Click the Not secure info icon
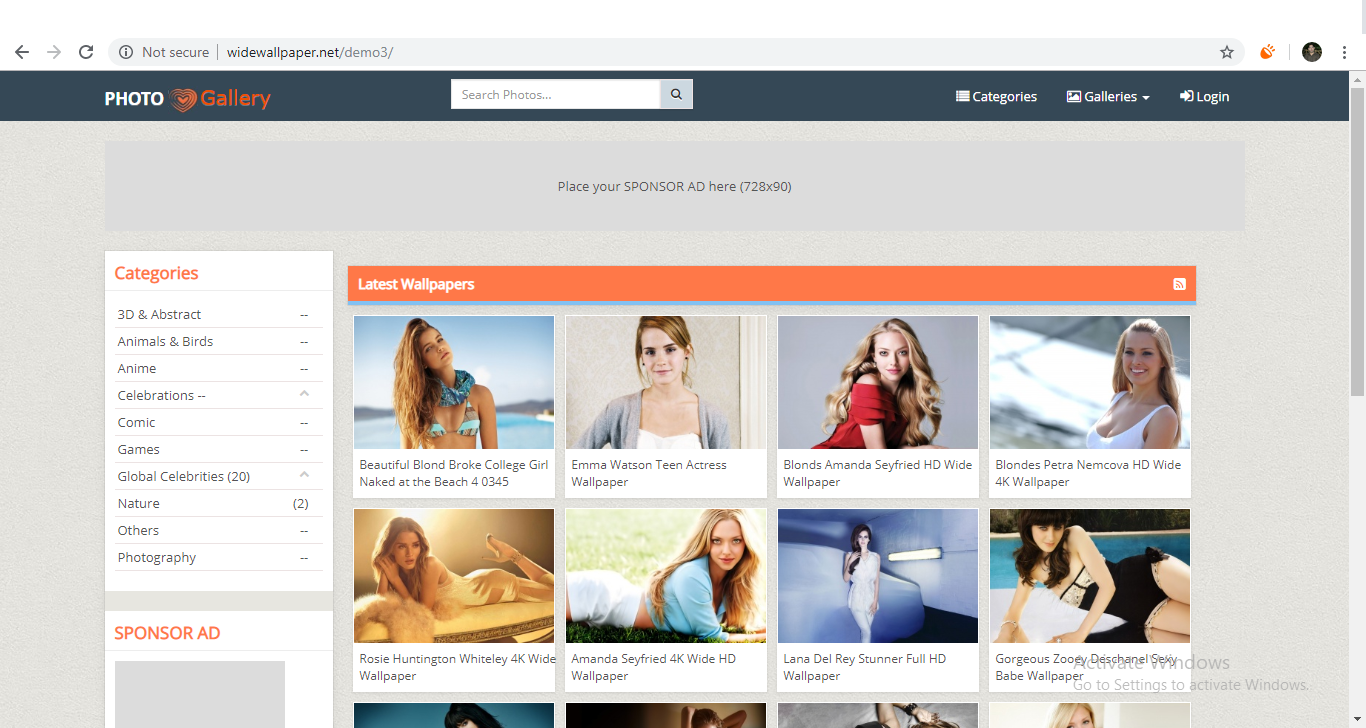Screen dimensions: 1366x728 125,51
